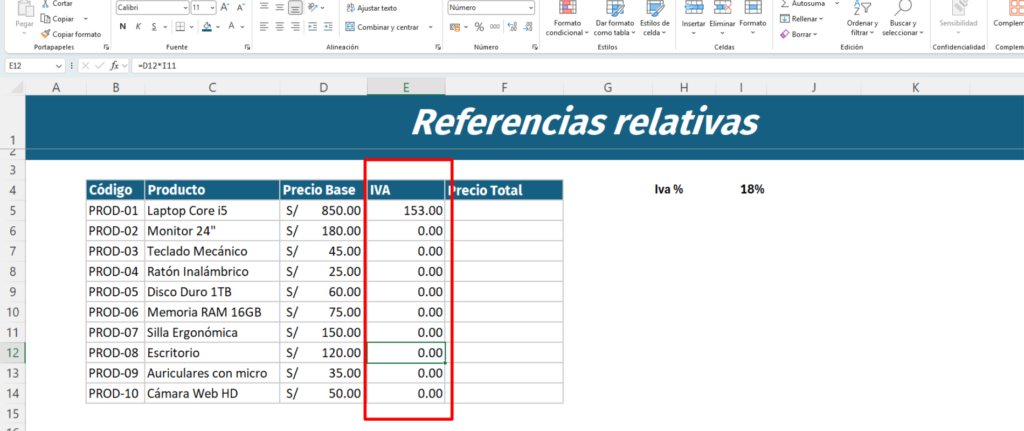The height and width of the screenshot is (431, 1024).
Task: Activate the Copiar formato paintbrush
Action: tap(45, 34)
